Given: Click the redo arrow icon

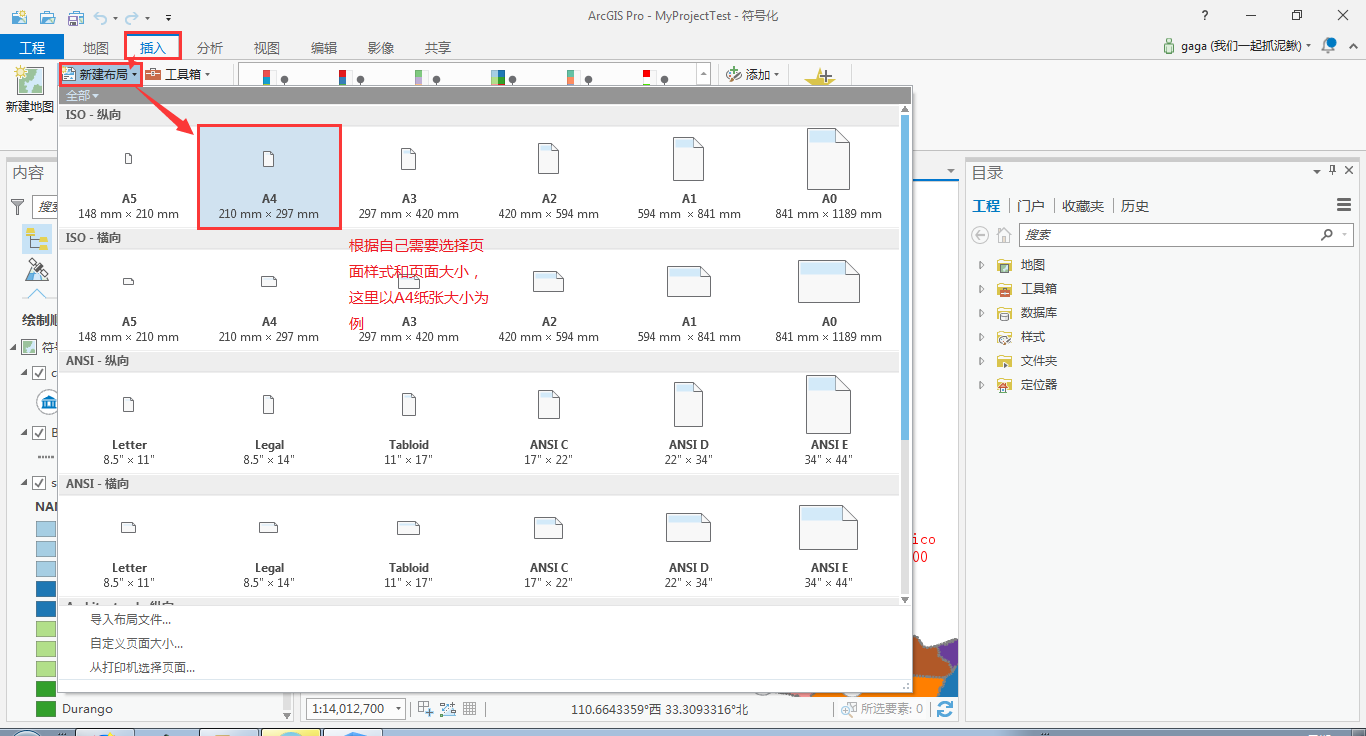Looking at the screenshot, I should [x=131, y=18].
